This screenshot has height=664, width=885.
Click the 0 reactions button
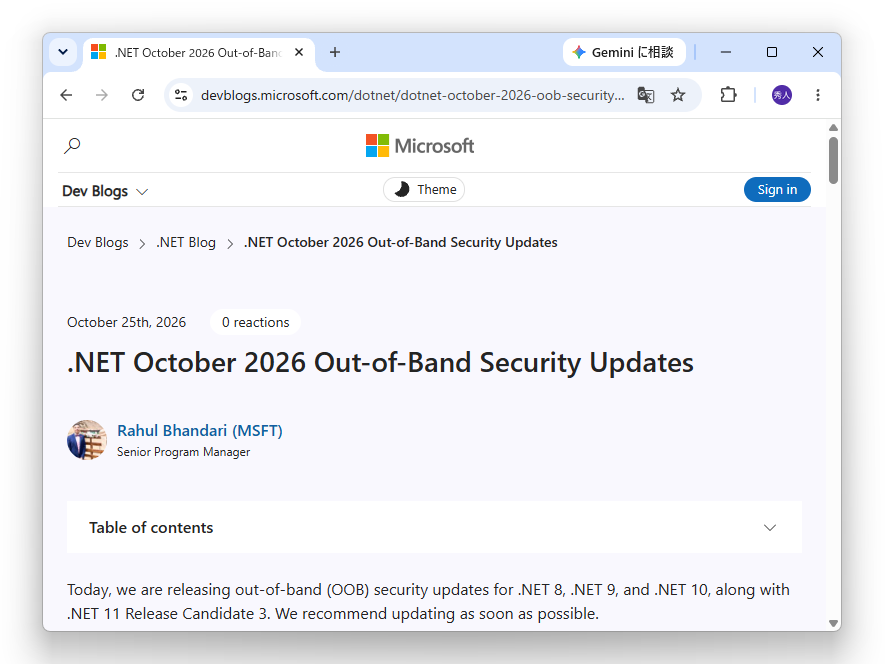tap(255, 322)
